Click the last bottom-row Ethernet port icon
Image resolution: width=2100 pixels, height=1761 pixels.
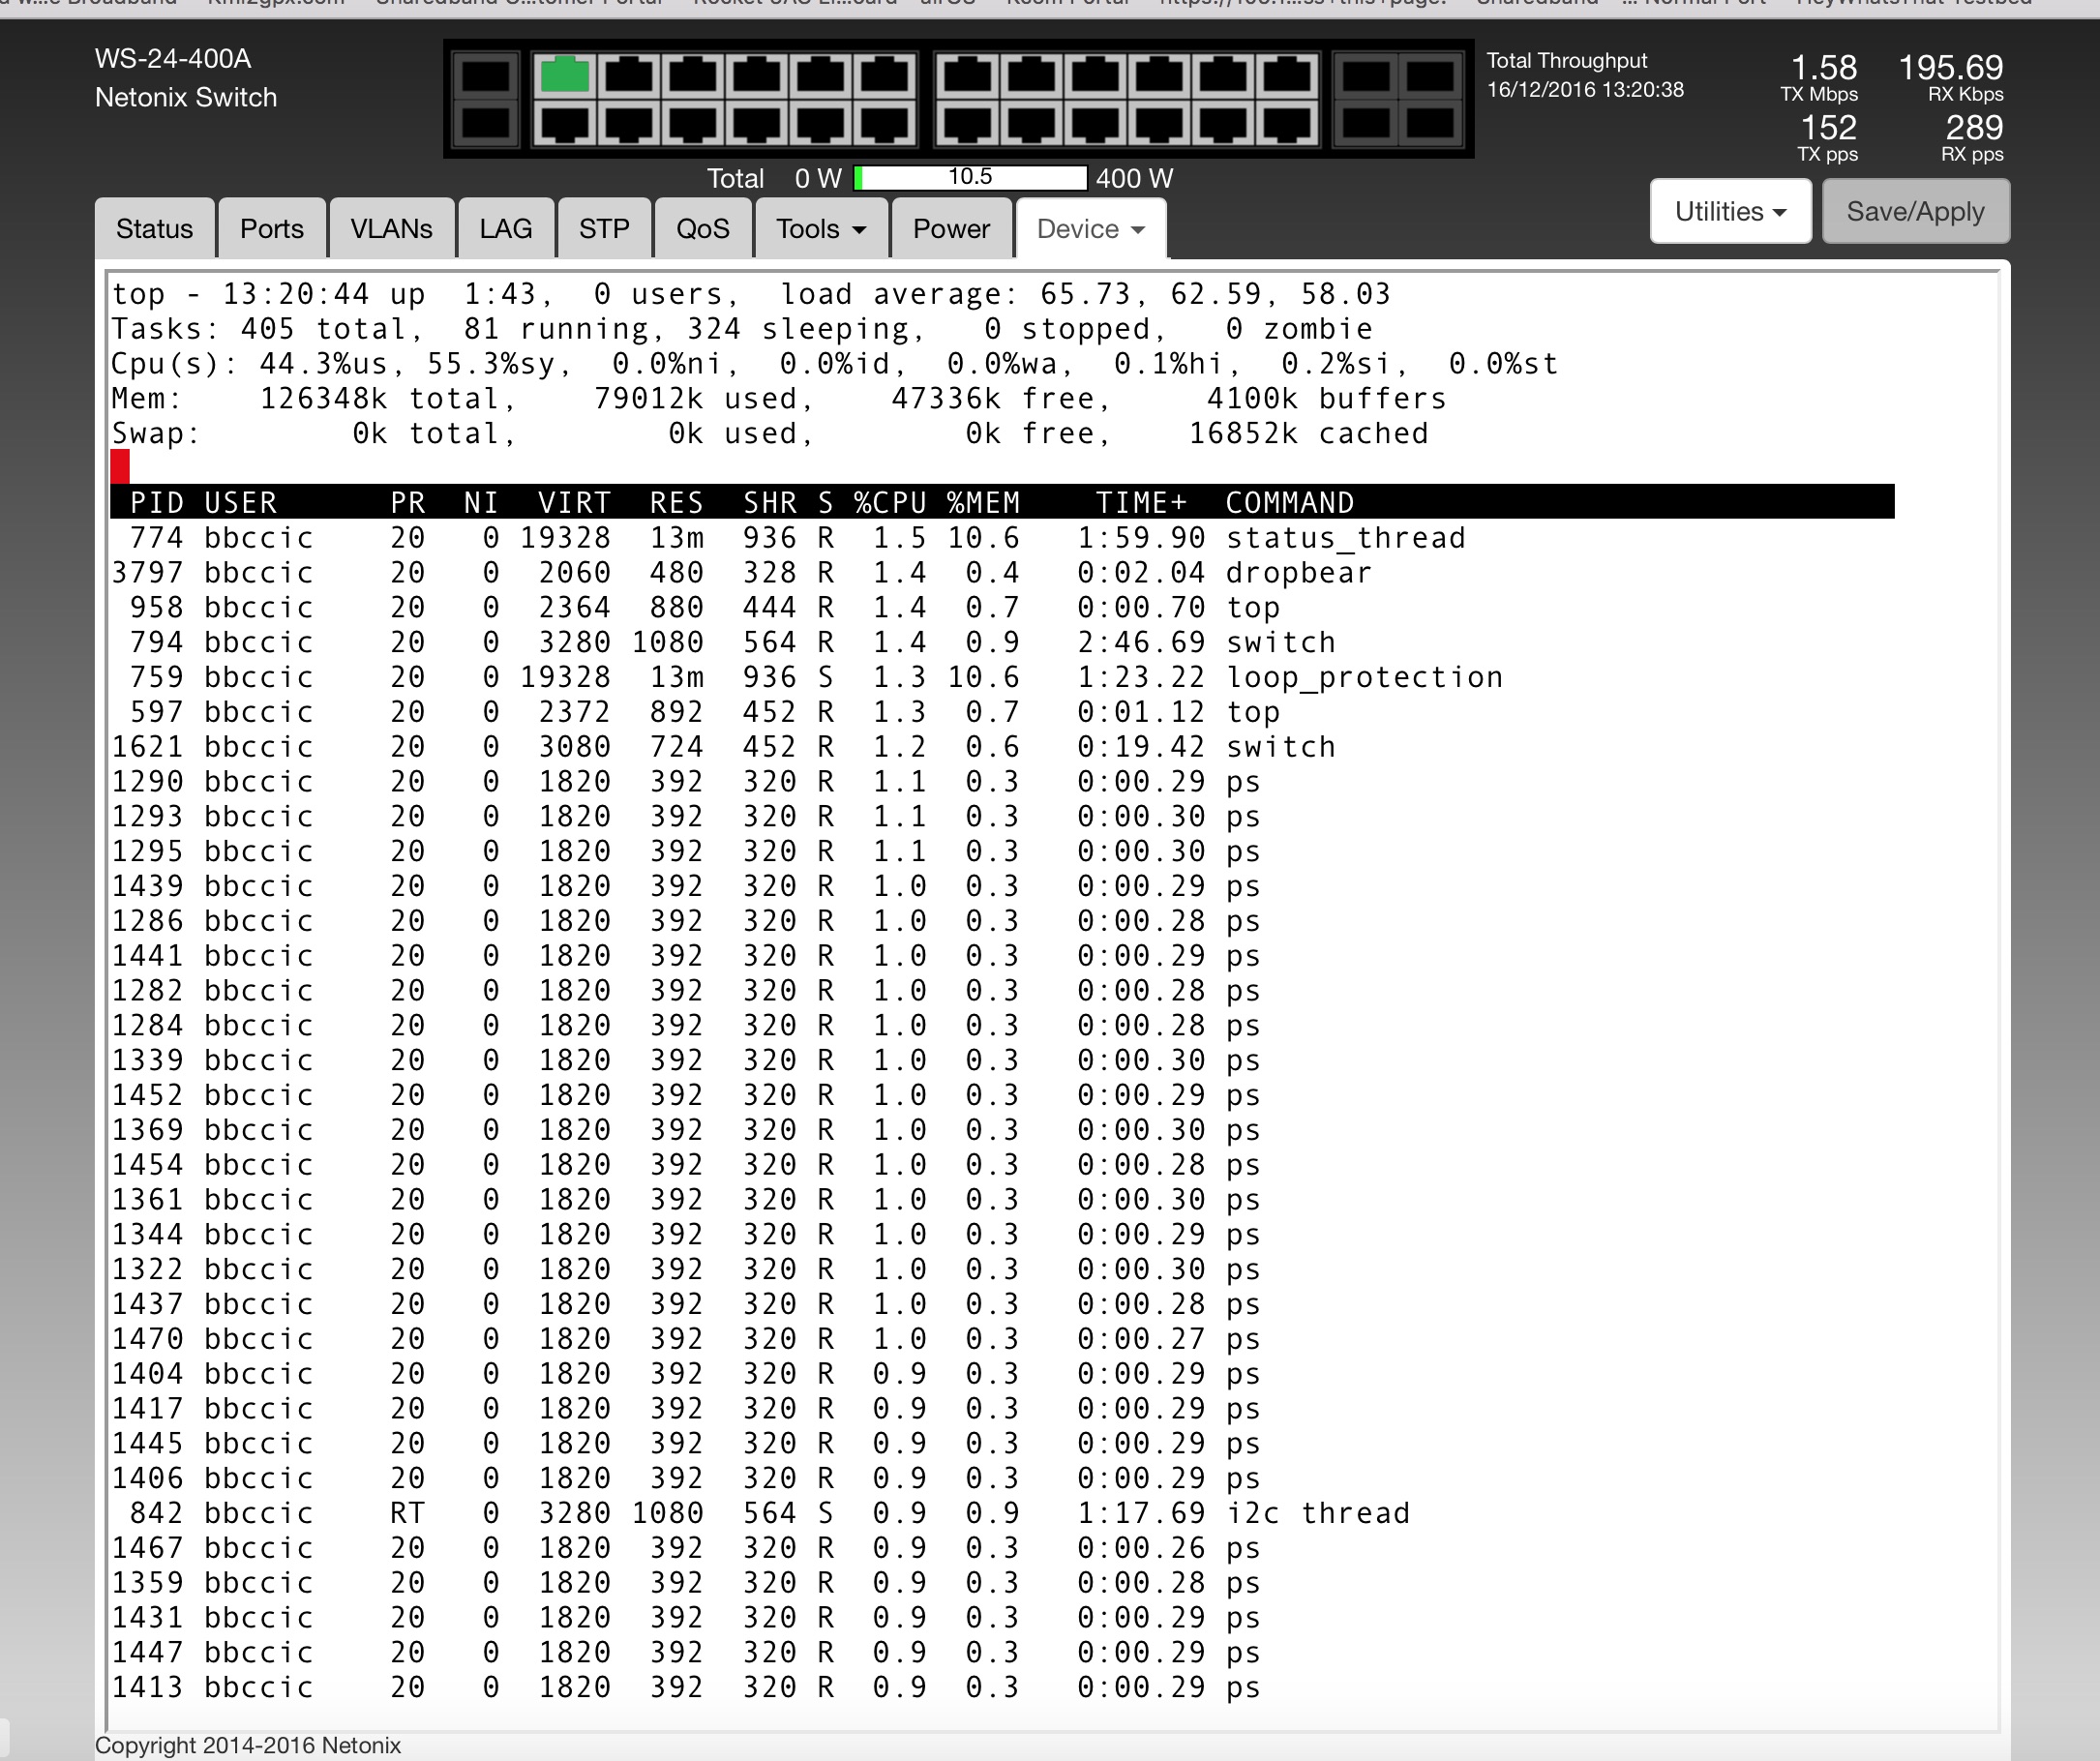click(x=1287, y=125)
